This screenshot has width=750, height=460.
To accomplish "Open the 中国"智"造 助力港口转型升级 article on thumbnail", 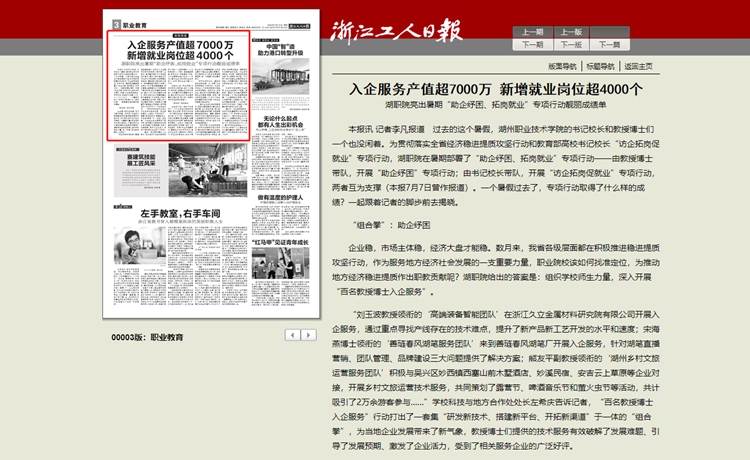I will 280,50.
